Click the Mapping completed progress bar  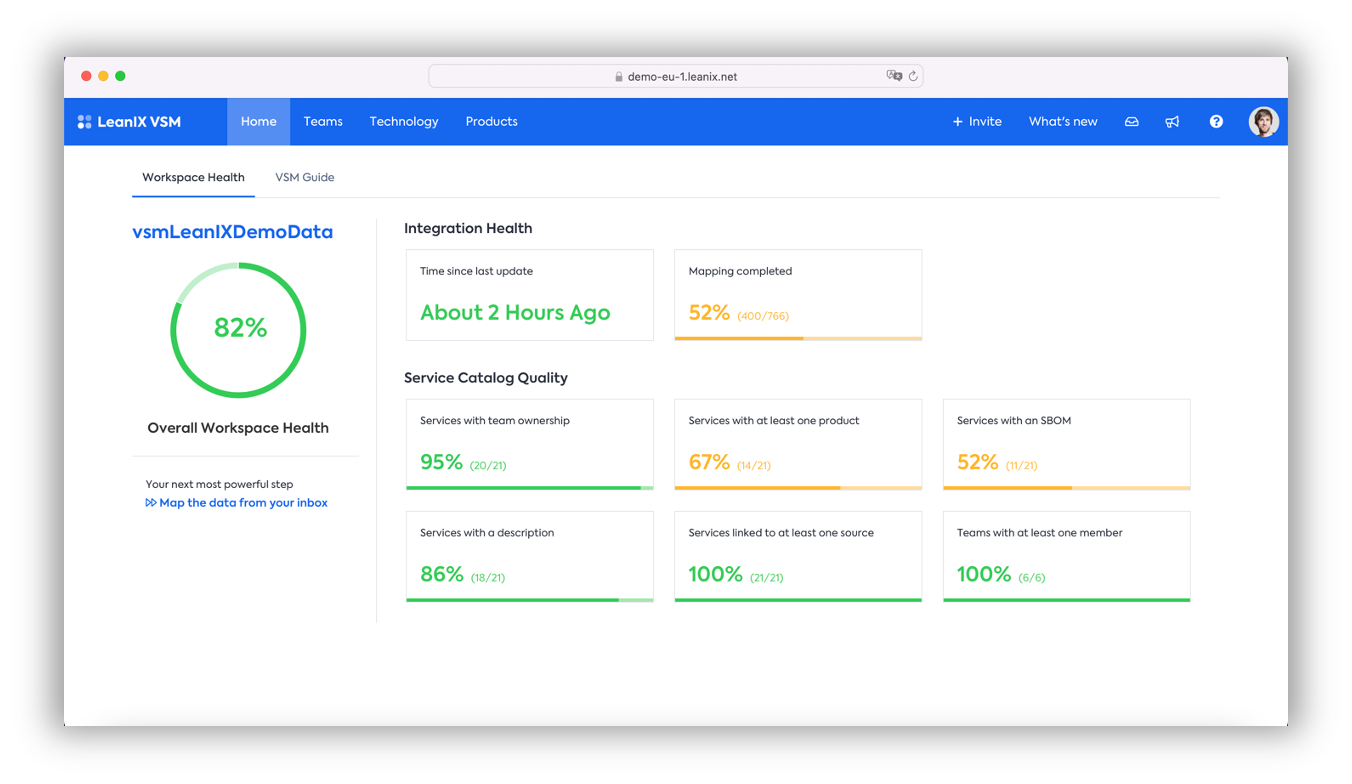[798, 338]
